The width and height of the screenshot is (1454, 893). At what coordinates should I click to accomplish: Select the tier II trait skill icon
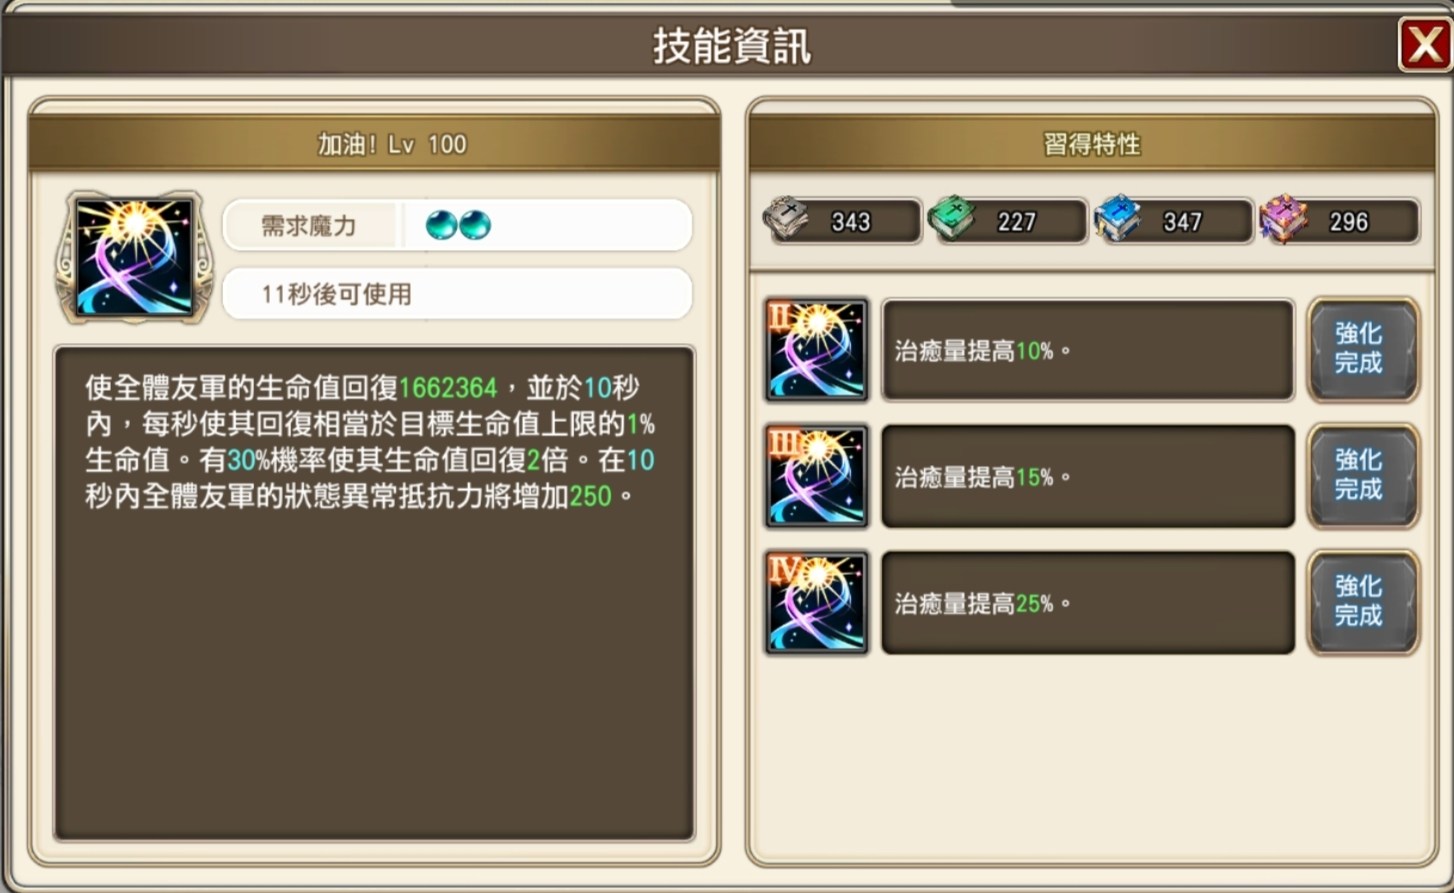816,350
